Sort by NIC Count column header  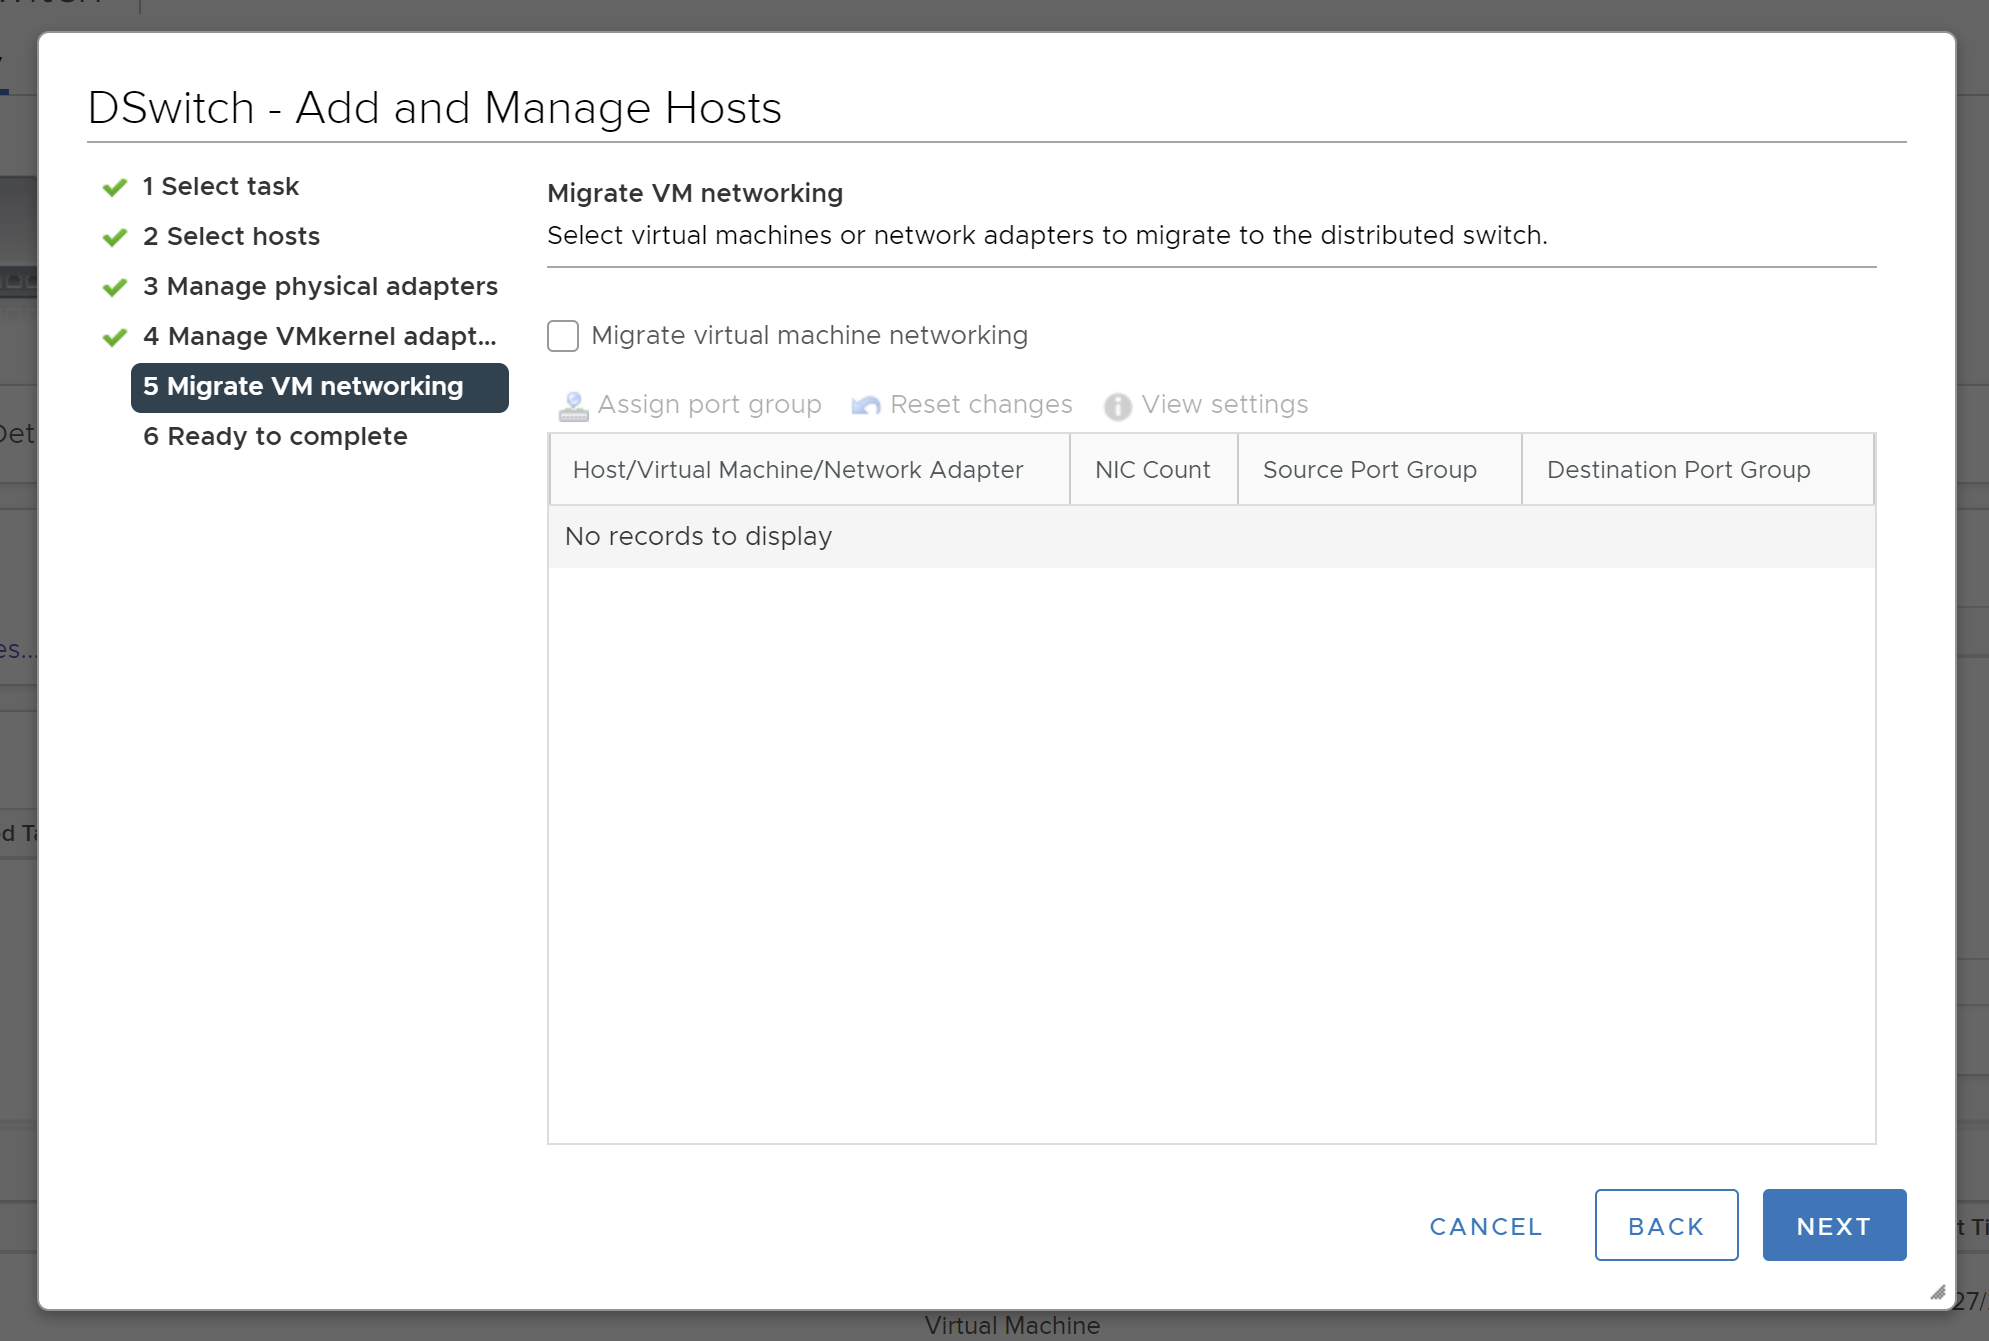coord(1152,470)
